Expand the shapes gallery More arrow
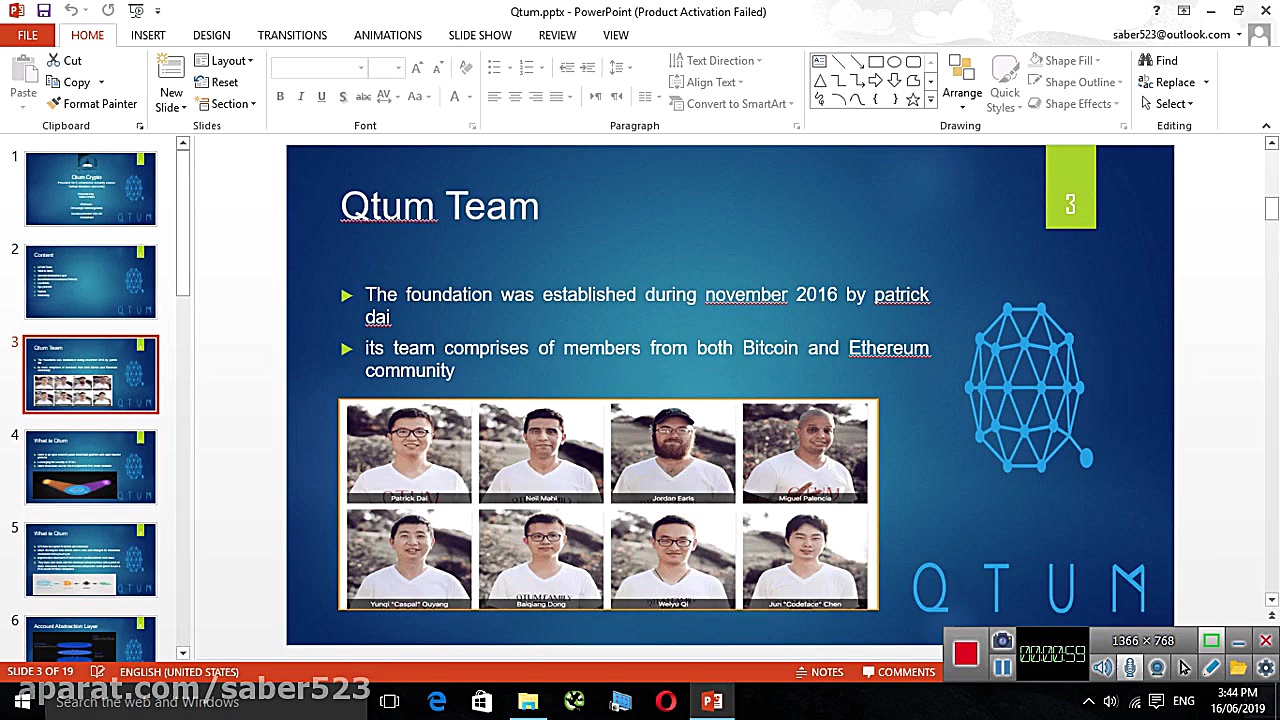Screen dimensions: 1280x720 tap(931, 100)
